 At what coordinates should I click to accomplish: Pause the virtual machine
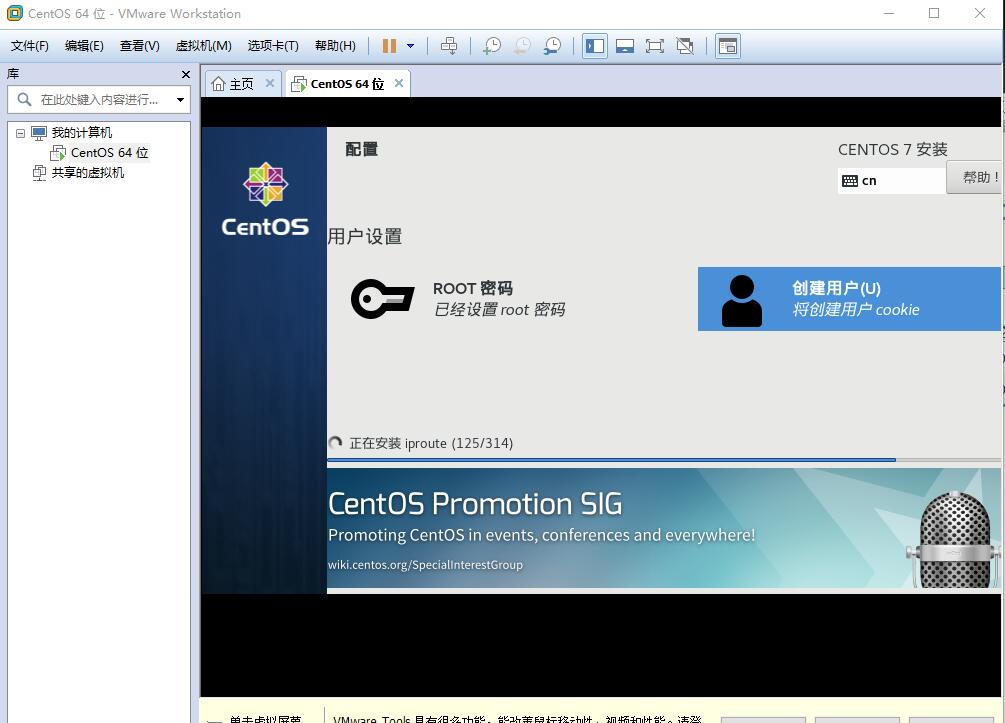tap(389, 46)
